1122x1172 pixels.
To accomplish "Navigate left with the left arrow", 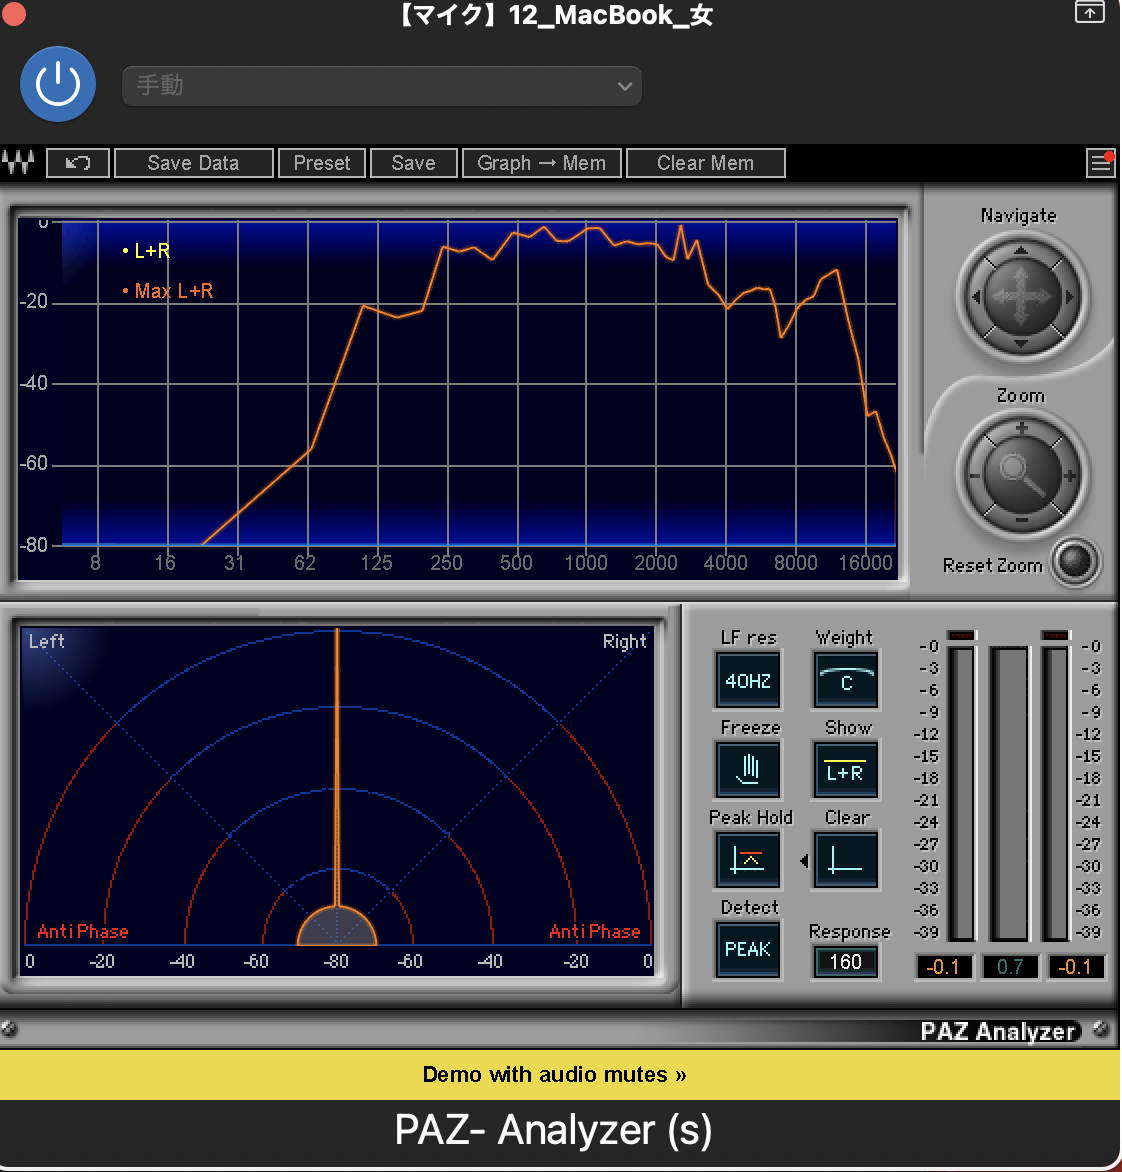I will point(975,297).
